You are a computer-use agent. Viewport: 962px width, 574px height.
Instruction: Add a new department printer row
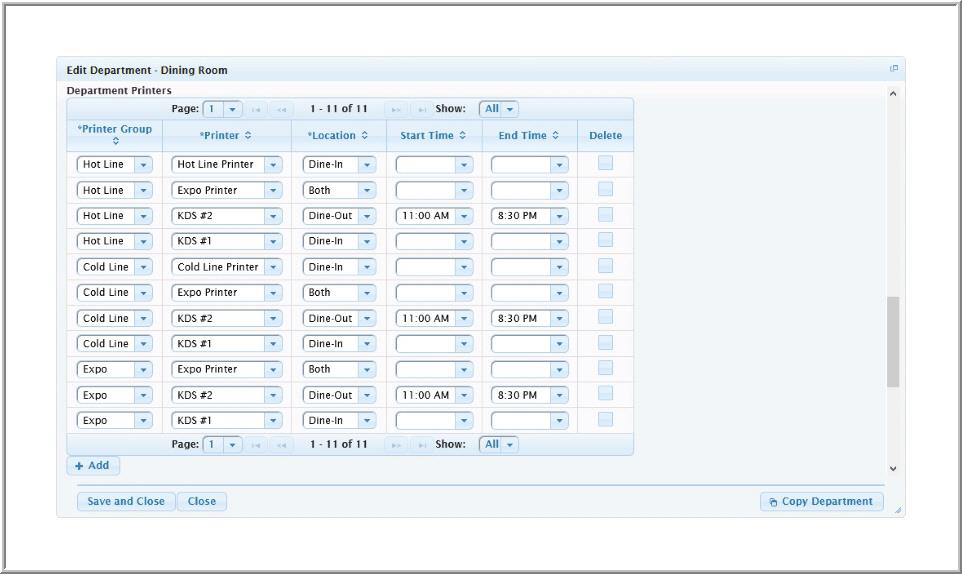(x=93, y=466)
